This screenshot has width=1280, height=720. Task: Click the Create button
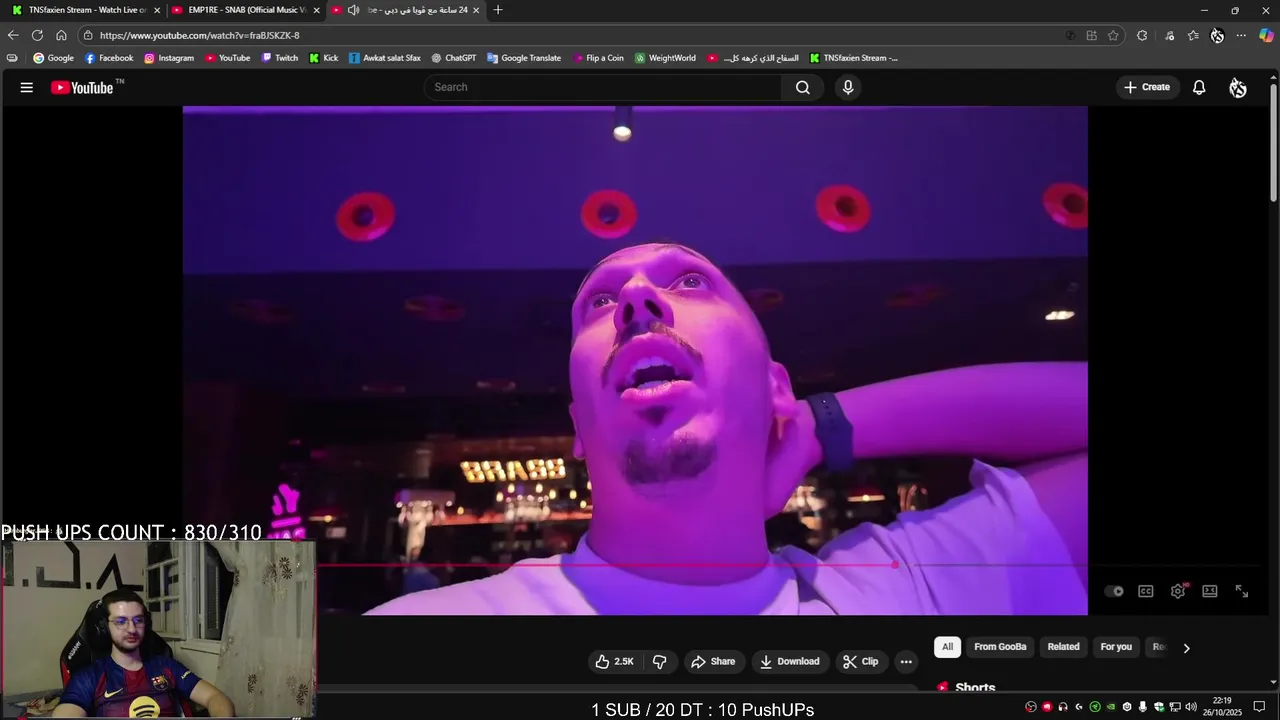(x=1146, y=87)
